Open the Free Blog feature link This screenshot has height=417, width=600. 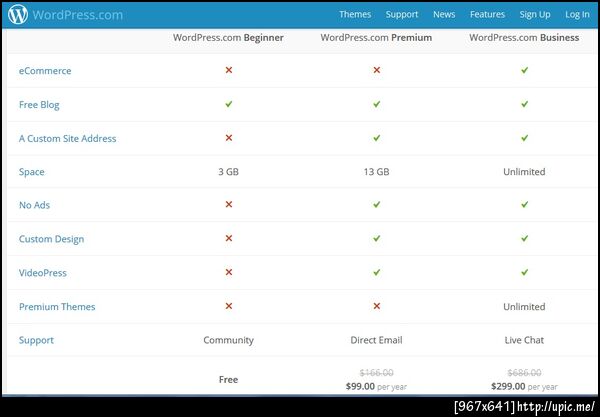[x=39, y=105]
